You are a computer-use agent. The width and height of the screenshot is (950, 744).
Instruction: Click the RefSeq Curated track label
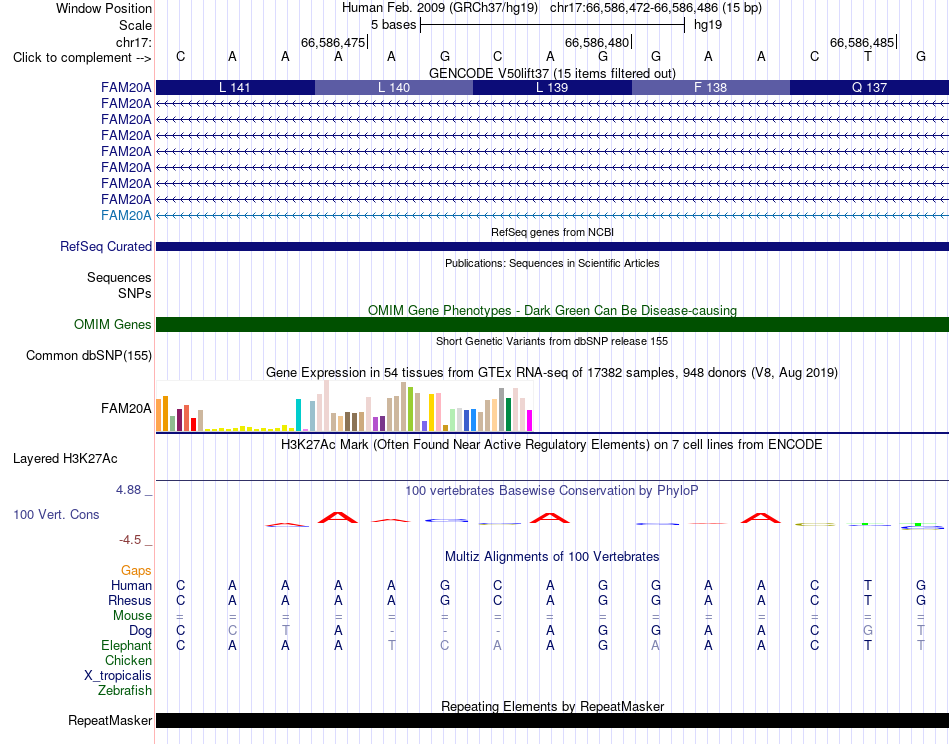coord(106,247)
